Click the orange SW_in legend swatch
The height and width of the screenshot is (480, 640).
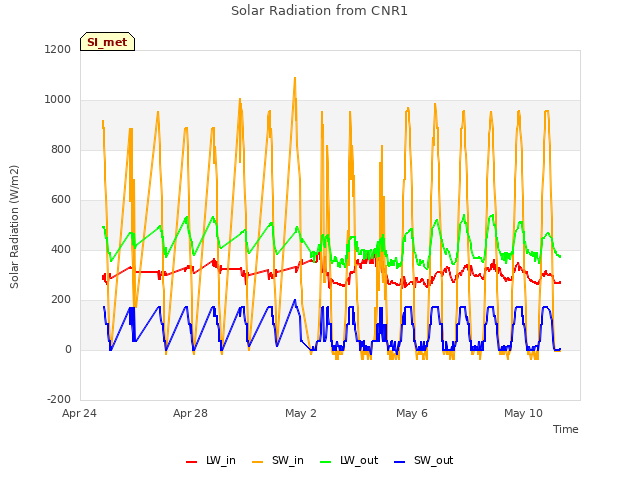[x=258, y=462]
